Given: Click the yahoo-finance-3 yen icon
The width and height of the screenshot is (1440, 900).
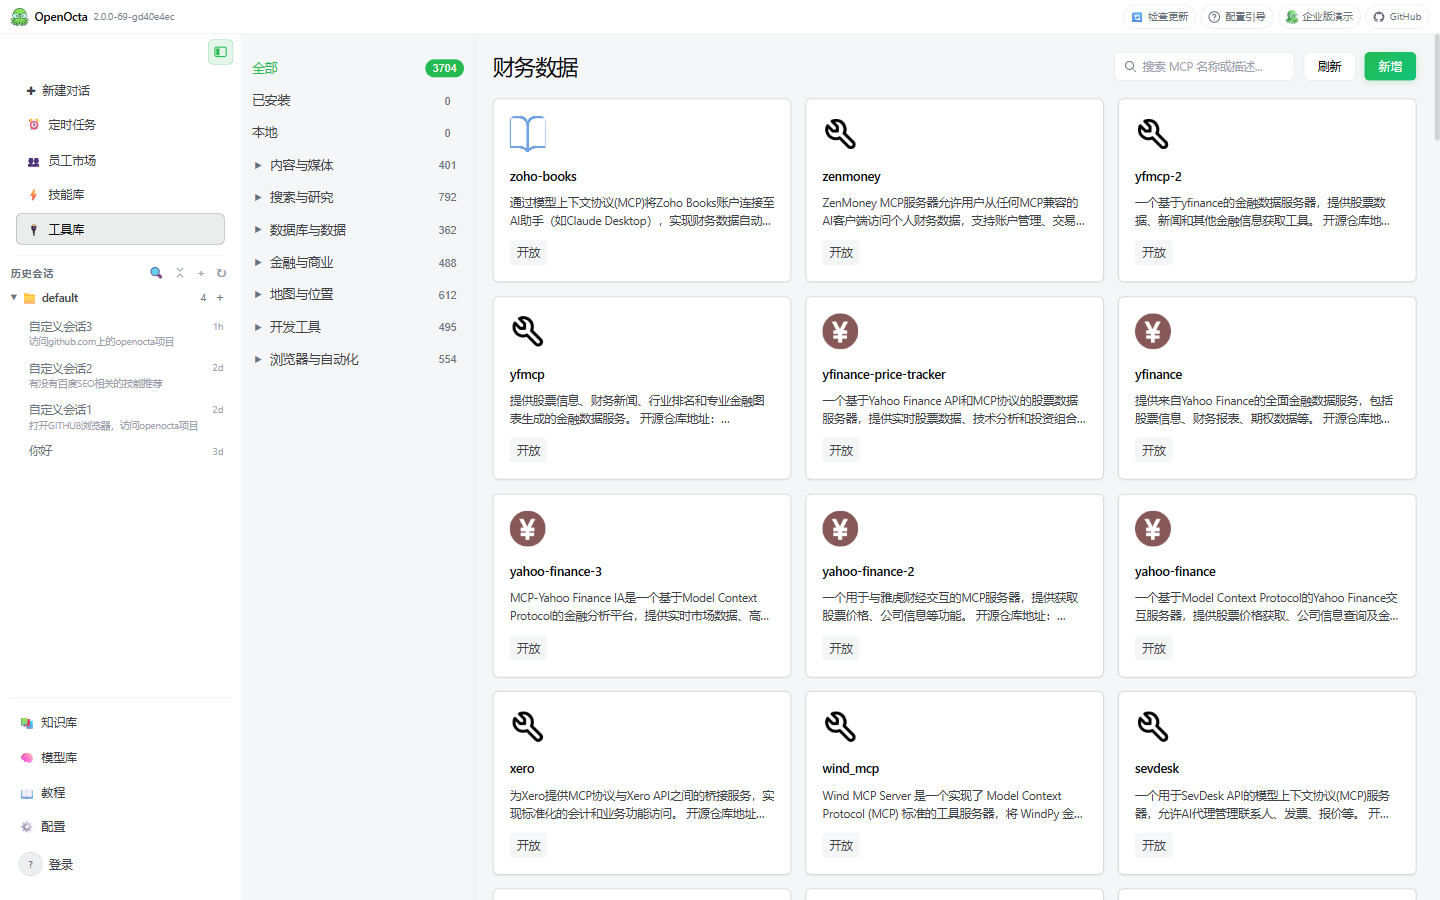Looking at the screenshot, I should coord(528,528).
